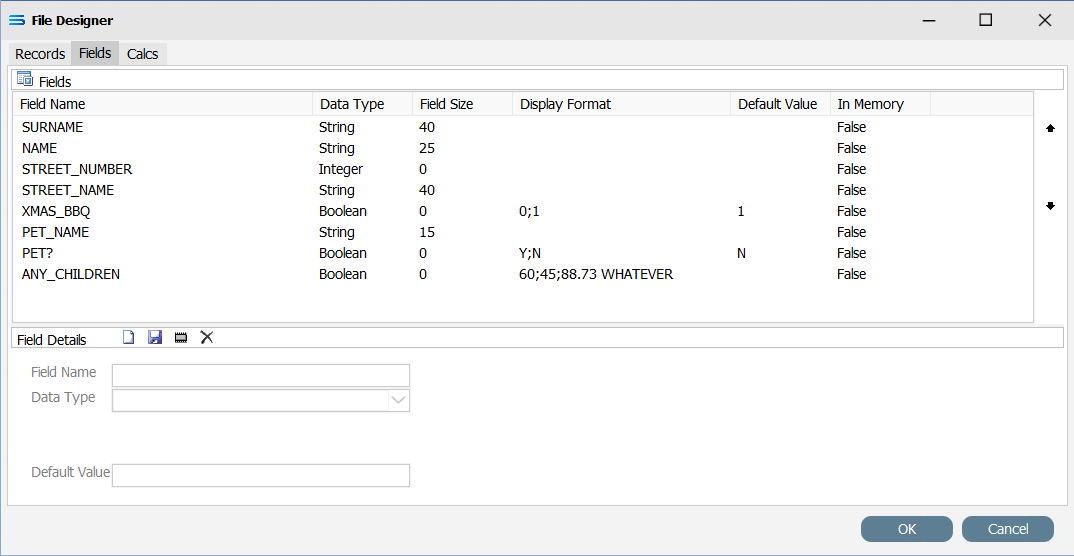
Task: Select the XMAS_BBQ field row
Action: [523, 211]
